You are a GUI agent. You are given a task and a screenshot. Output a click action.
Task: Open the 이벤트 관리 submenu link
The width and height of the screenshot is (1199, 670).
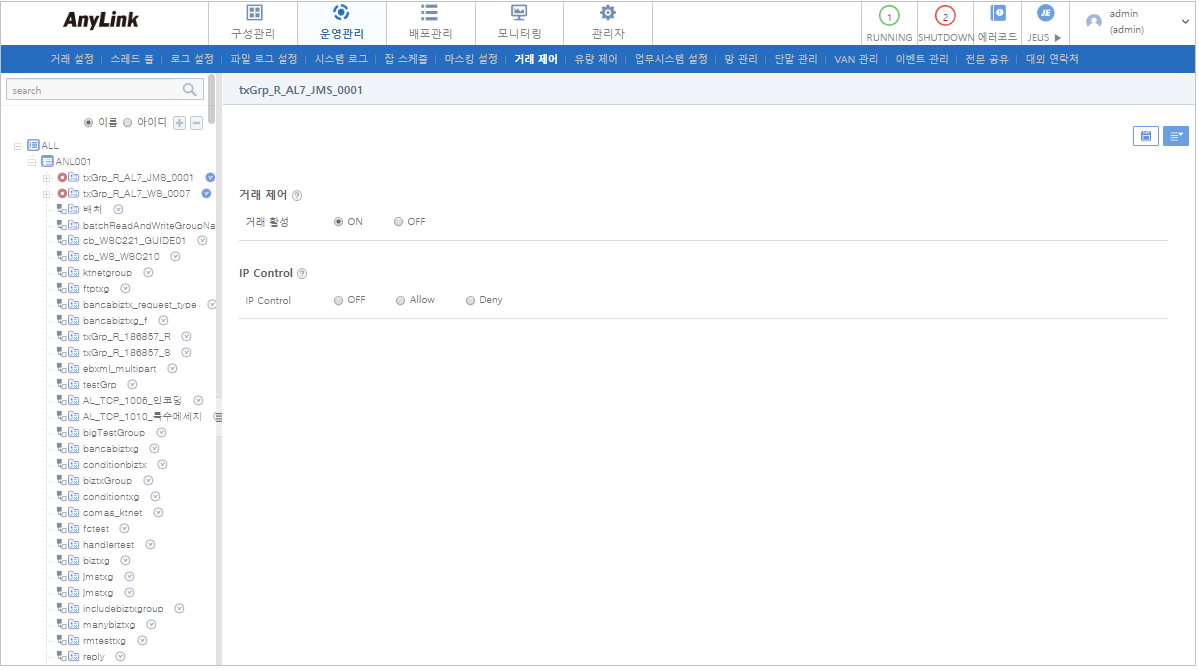click(921, 59)
